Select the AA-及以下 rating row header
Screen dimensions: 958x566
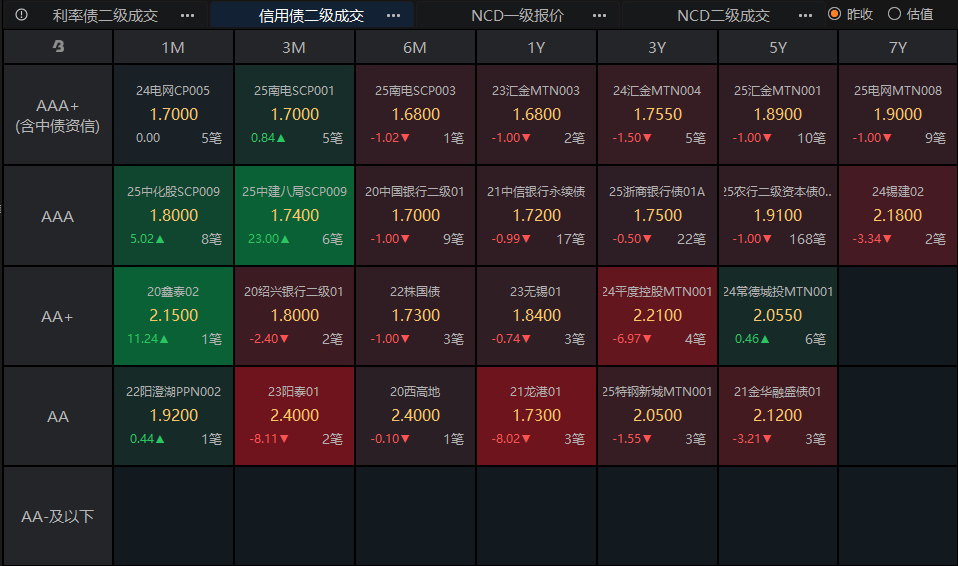click(x=57, y=516)
